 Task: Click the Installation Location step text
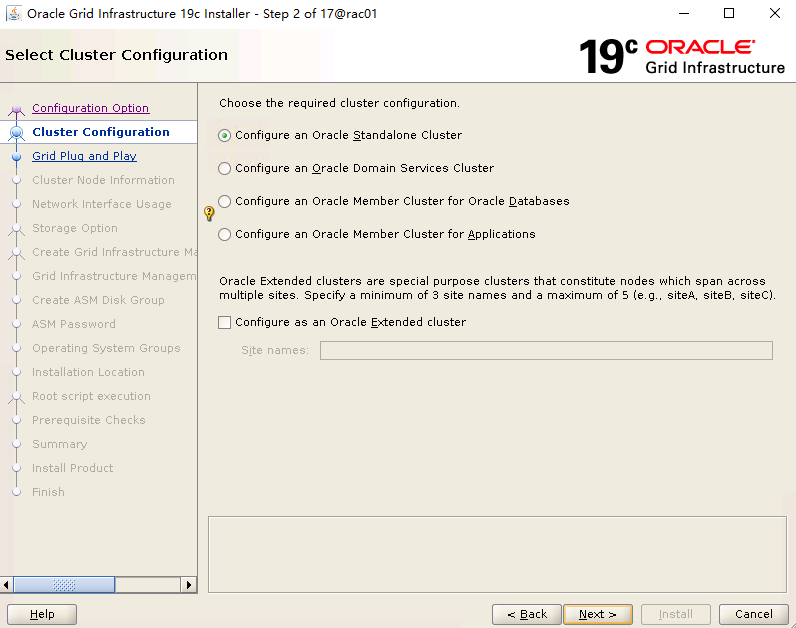click(88, 372)
